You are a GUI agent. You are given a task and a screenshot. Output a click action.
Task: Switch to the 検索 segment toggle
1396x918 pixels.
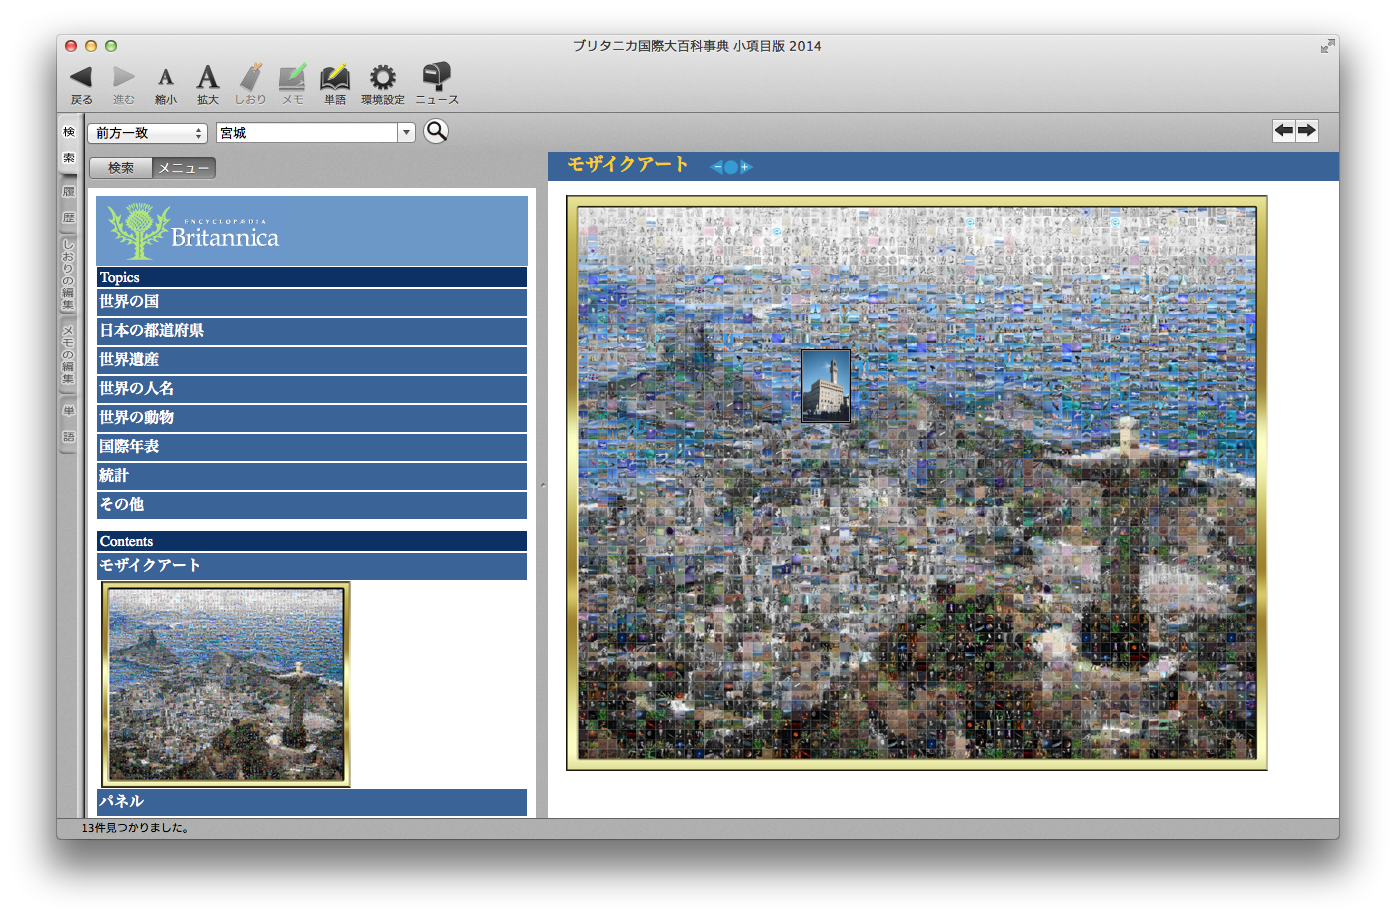click(x=121, y=168)
